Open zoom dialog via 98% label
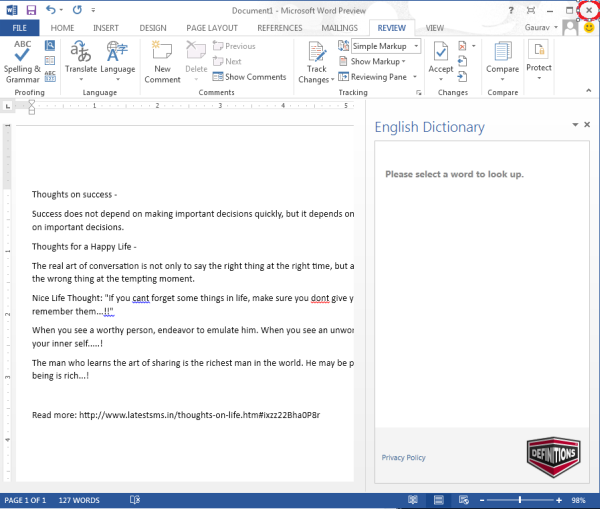Image resolution: width=600 pixels, height=509 pixels. click(x=578, y=500)
